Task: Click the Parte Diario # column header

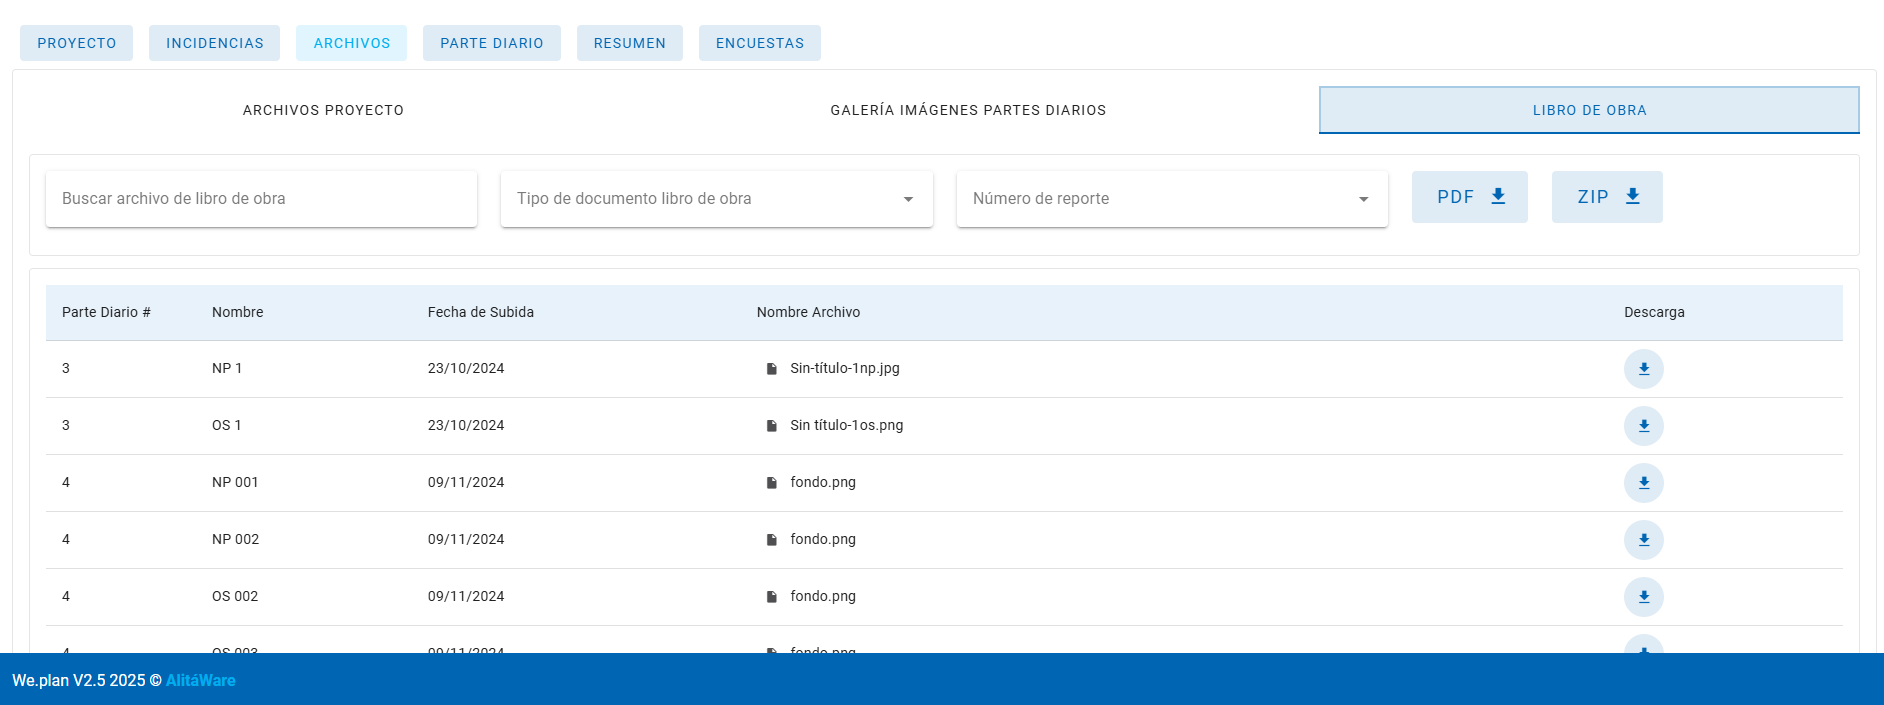Action: pos(106,312)
